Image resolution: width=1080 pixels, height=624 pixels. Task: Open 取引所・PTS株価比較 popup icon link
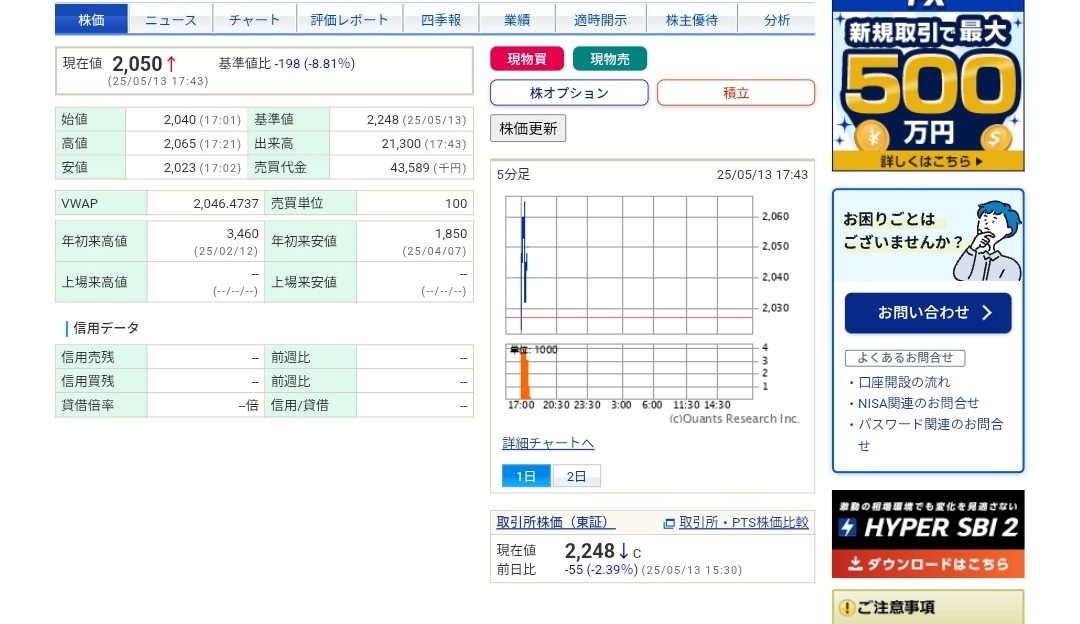(x=736, y=523)
